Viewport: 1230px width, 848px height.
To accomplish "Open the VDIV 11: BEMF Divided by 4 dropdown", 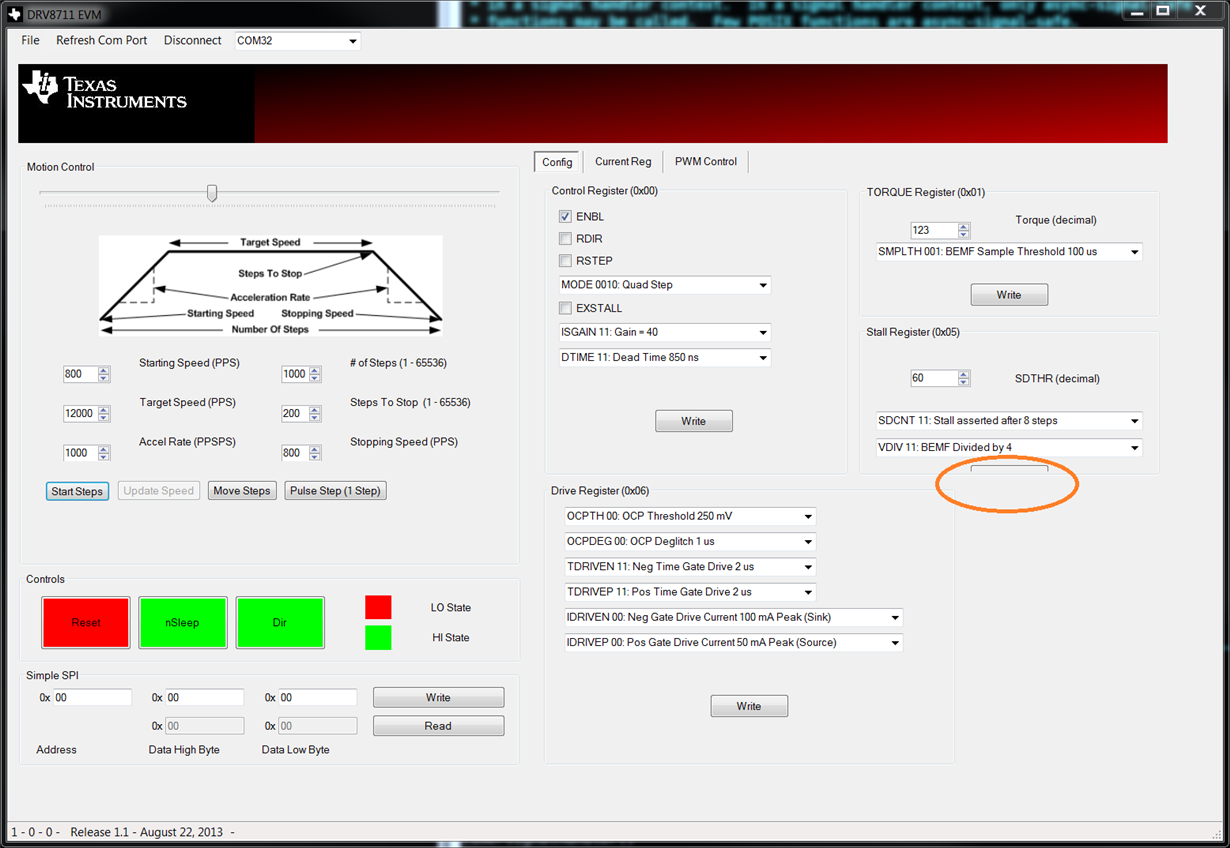I will coord(1009,447).
